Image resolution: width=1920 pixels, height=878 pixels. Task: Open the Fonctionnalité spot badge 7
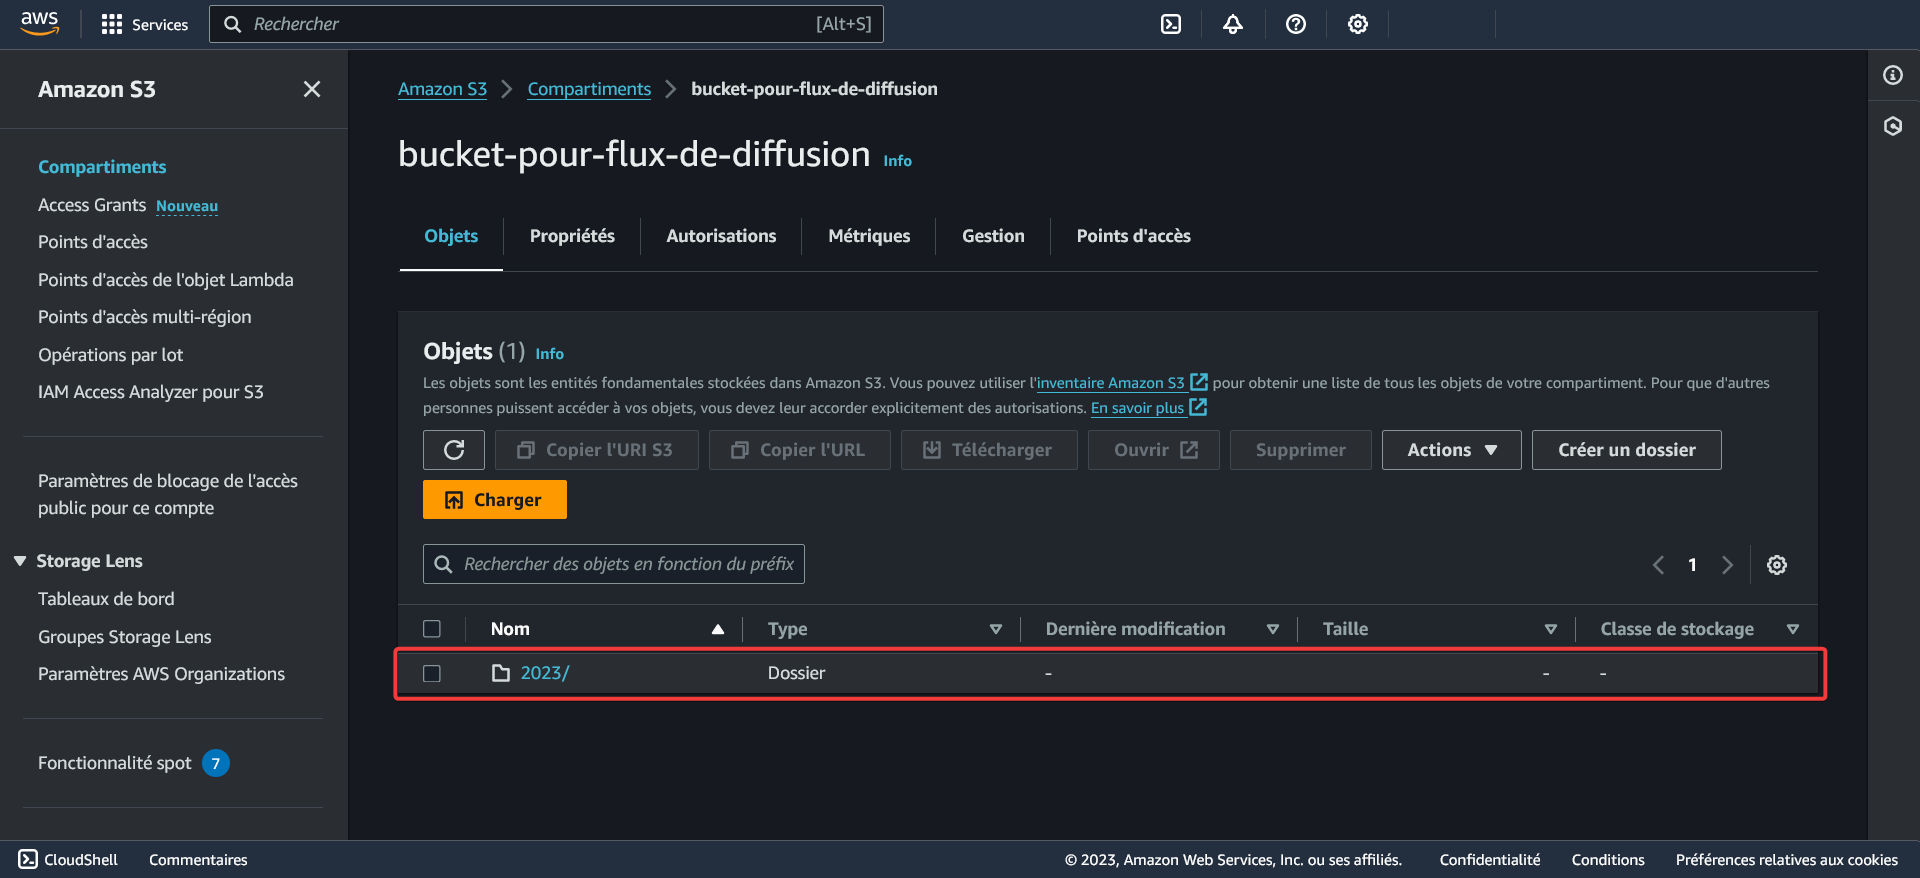(216, 763)
